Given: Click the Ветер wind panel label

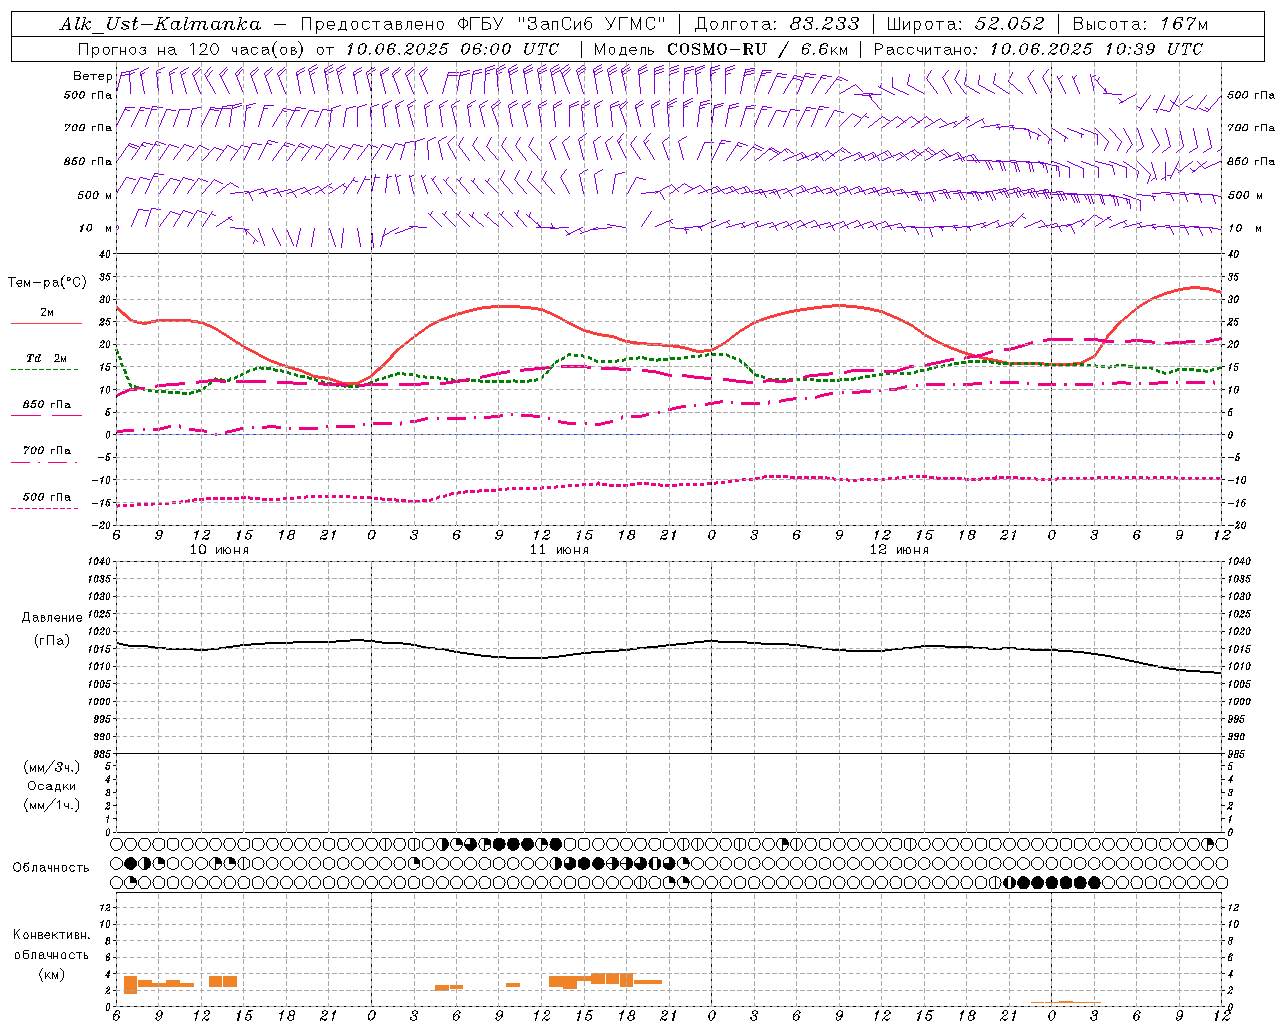Looking at the screenshot, I should [92, 76].
